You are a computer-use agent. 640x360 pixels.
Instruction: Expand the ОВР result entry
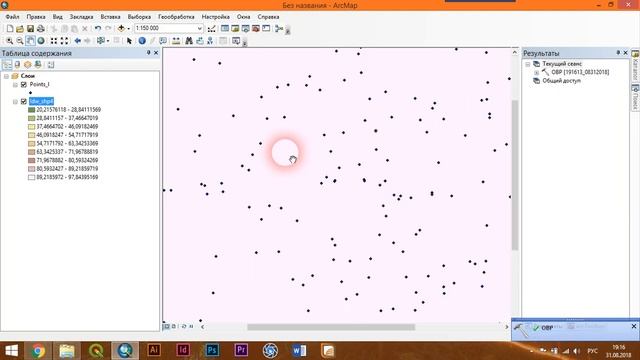coord(536,72)
